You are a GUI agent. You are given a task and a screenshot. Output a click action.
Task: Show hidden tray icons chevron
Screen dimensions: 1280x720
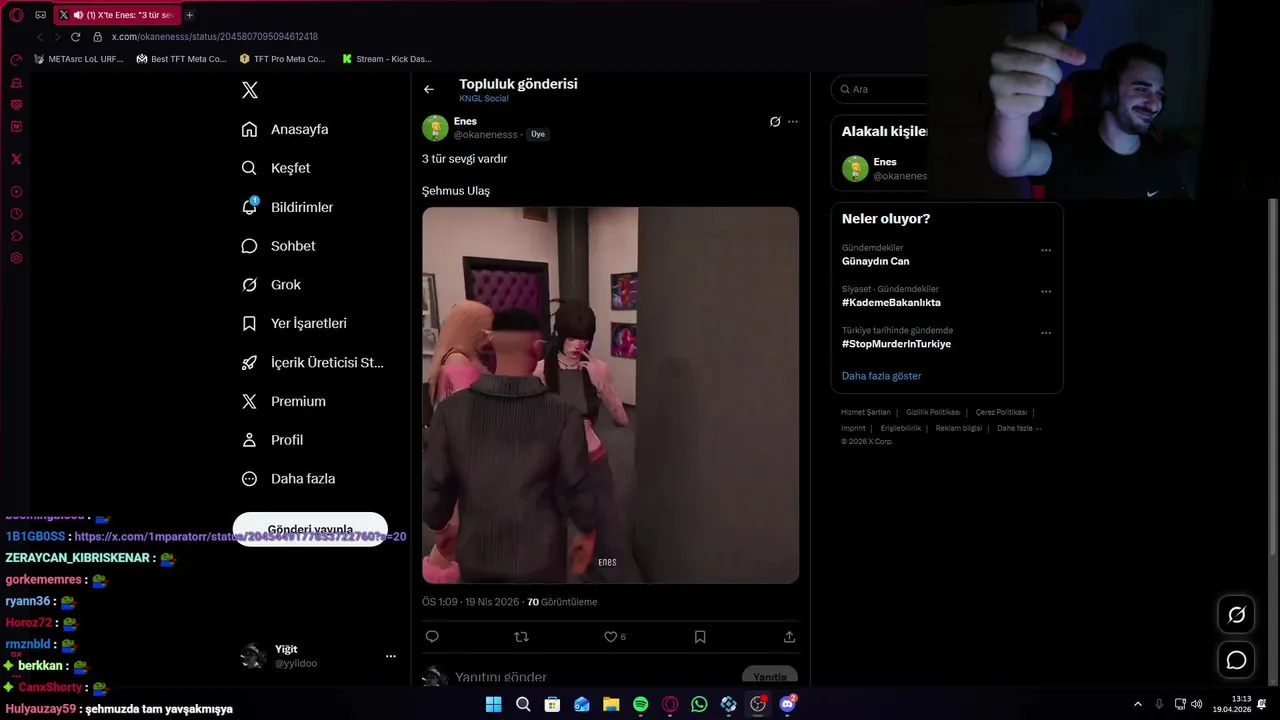pos(1137,704)
